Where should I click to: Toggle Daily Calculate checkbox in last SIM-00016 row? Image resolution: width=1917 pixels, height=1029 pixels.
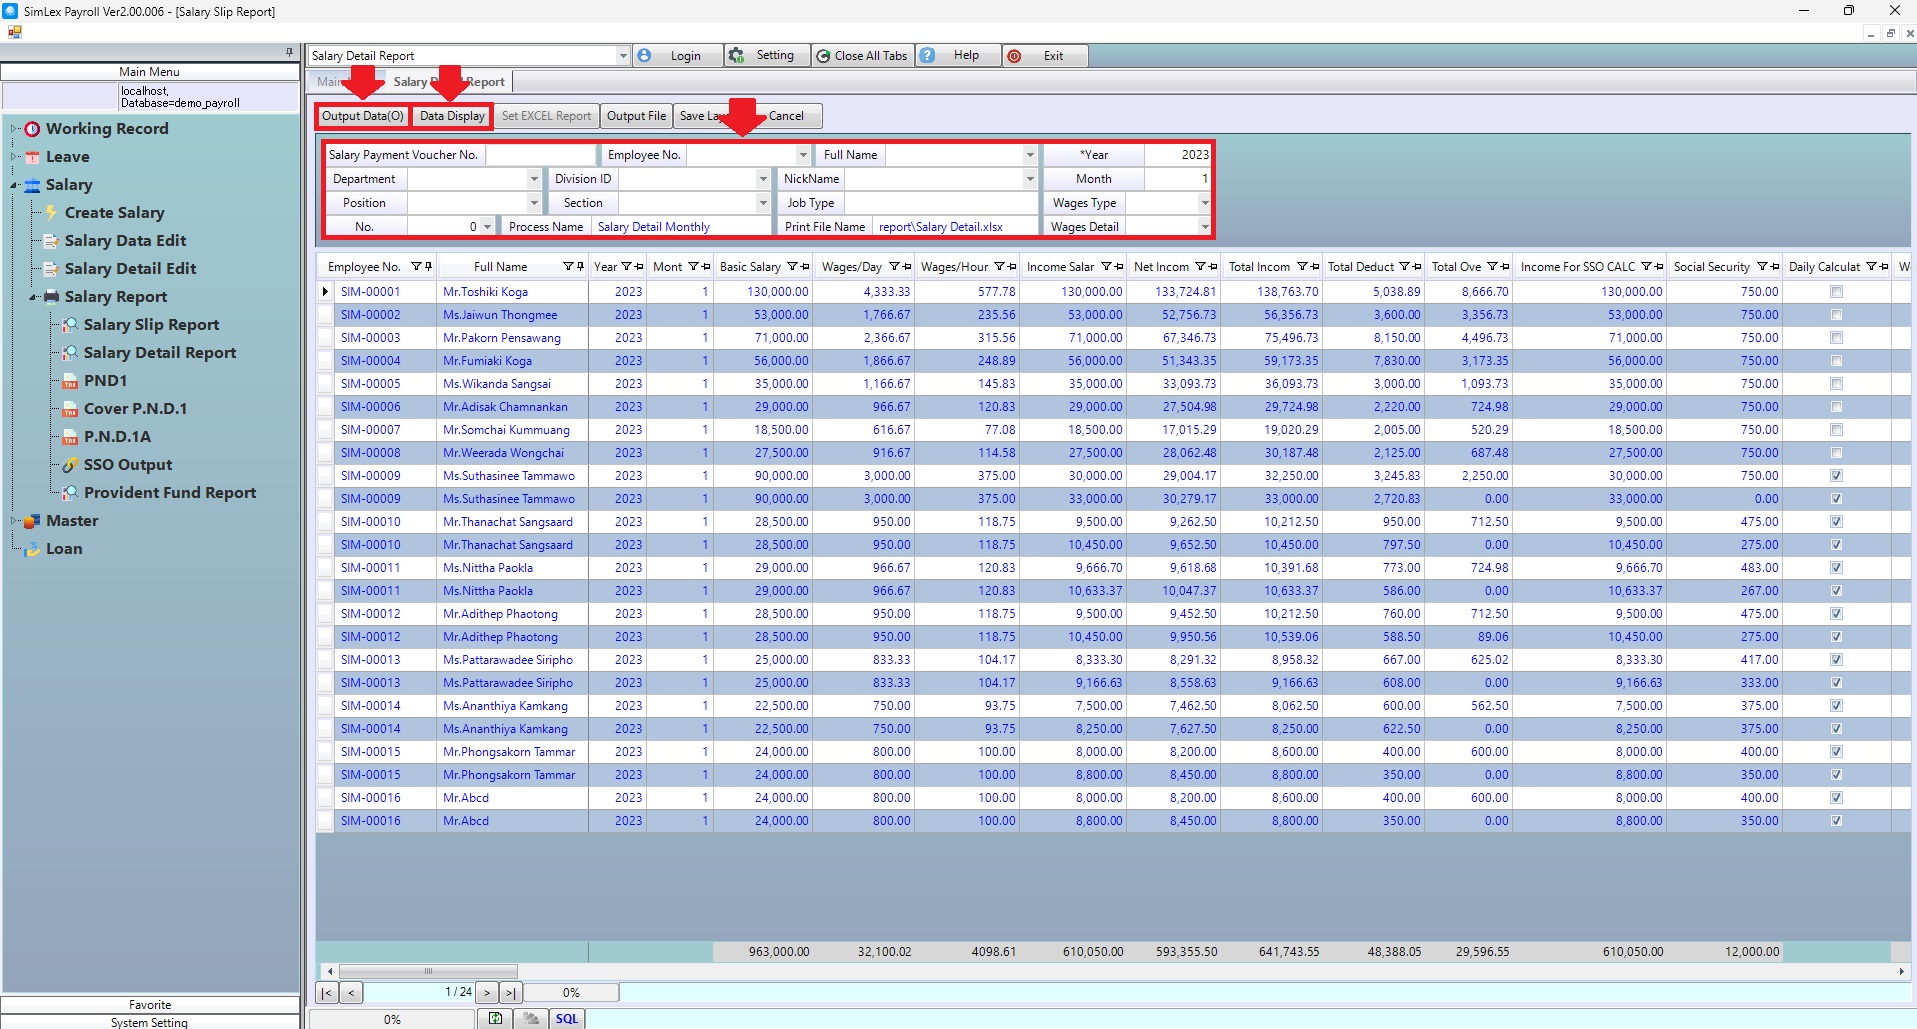pyautogui.click(x=1836, y=821)
